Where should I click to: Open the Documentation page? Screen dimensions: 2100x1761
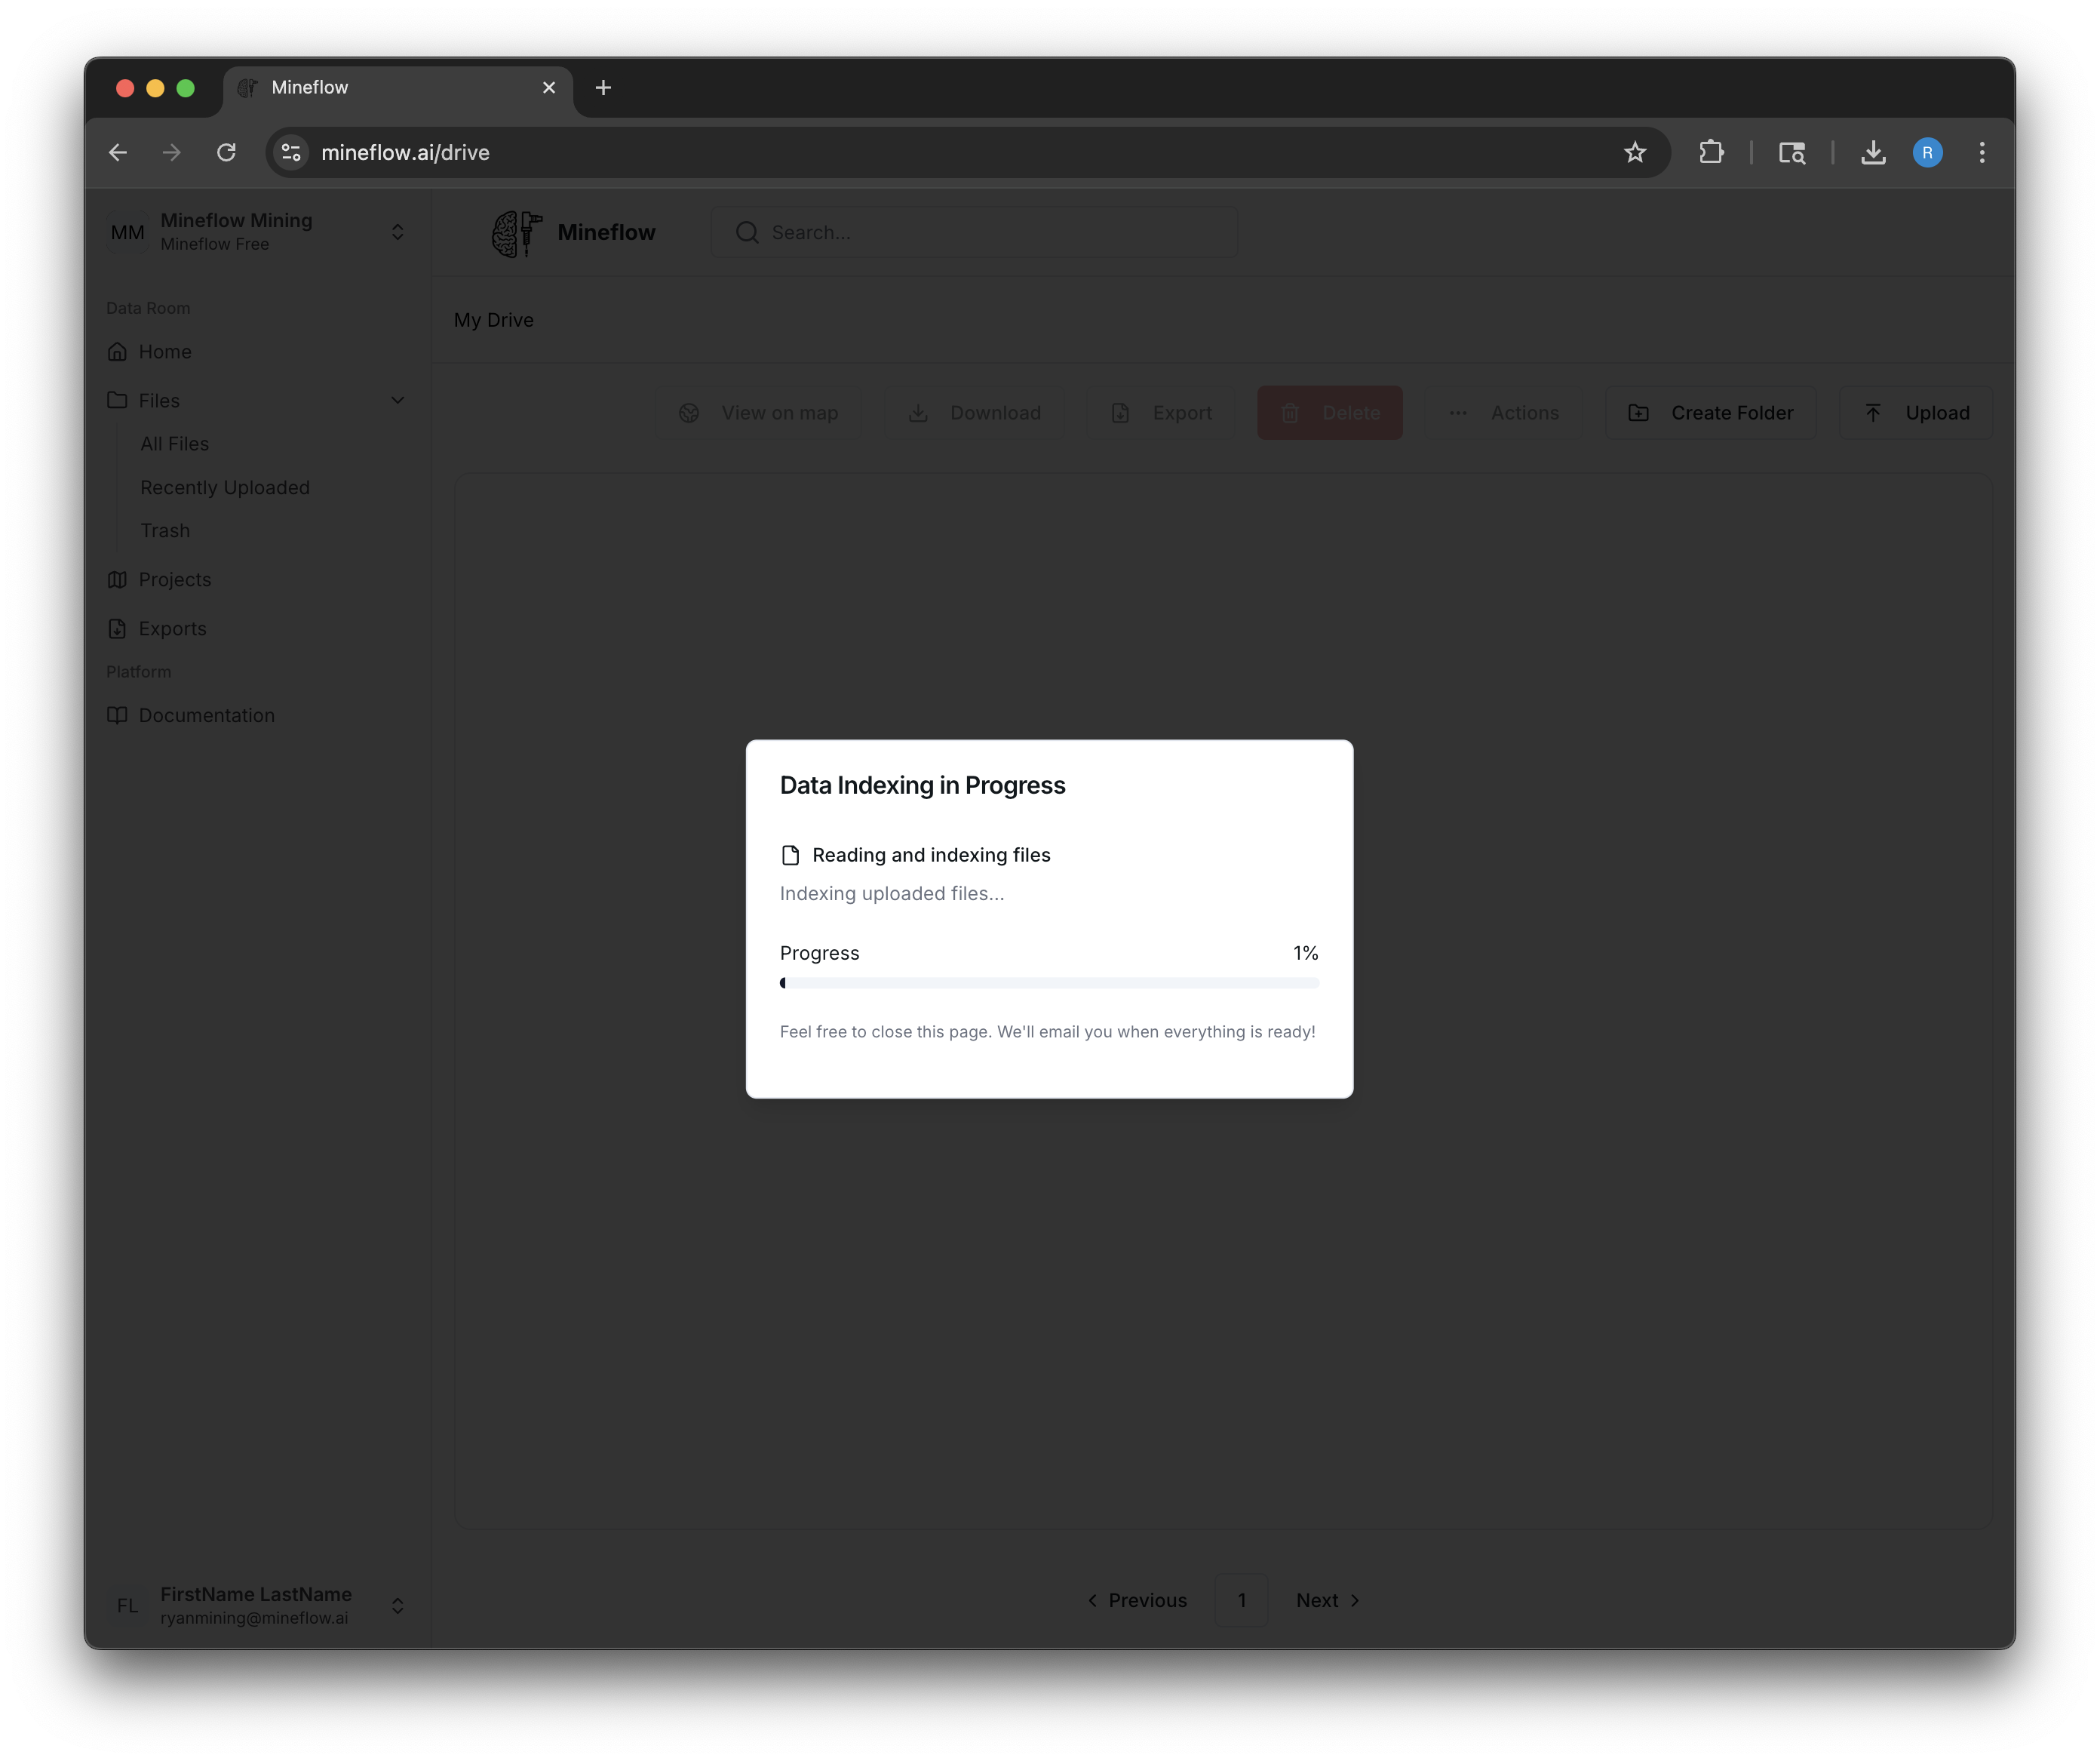(206, 715)
